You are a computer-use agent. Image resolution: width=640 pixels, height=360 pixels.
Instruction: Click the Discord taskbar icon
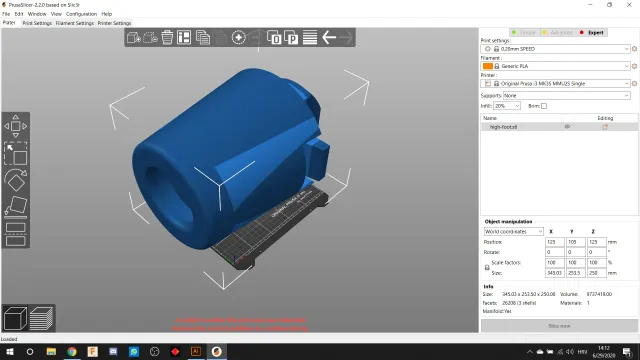coord(113,351)
